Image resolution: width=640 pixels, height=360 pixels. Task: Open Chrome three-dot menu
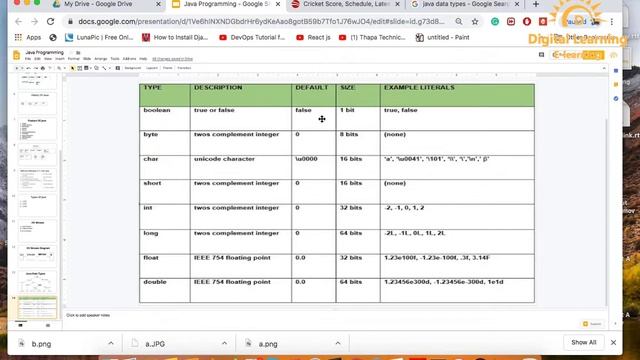coord(611,22)
